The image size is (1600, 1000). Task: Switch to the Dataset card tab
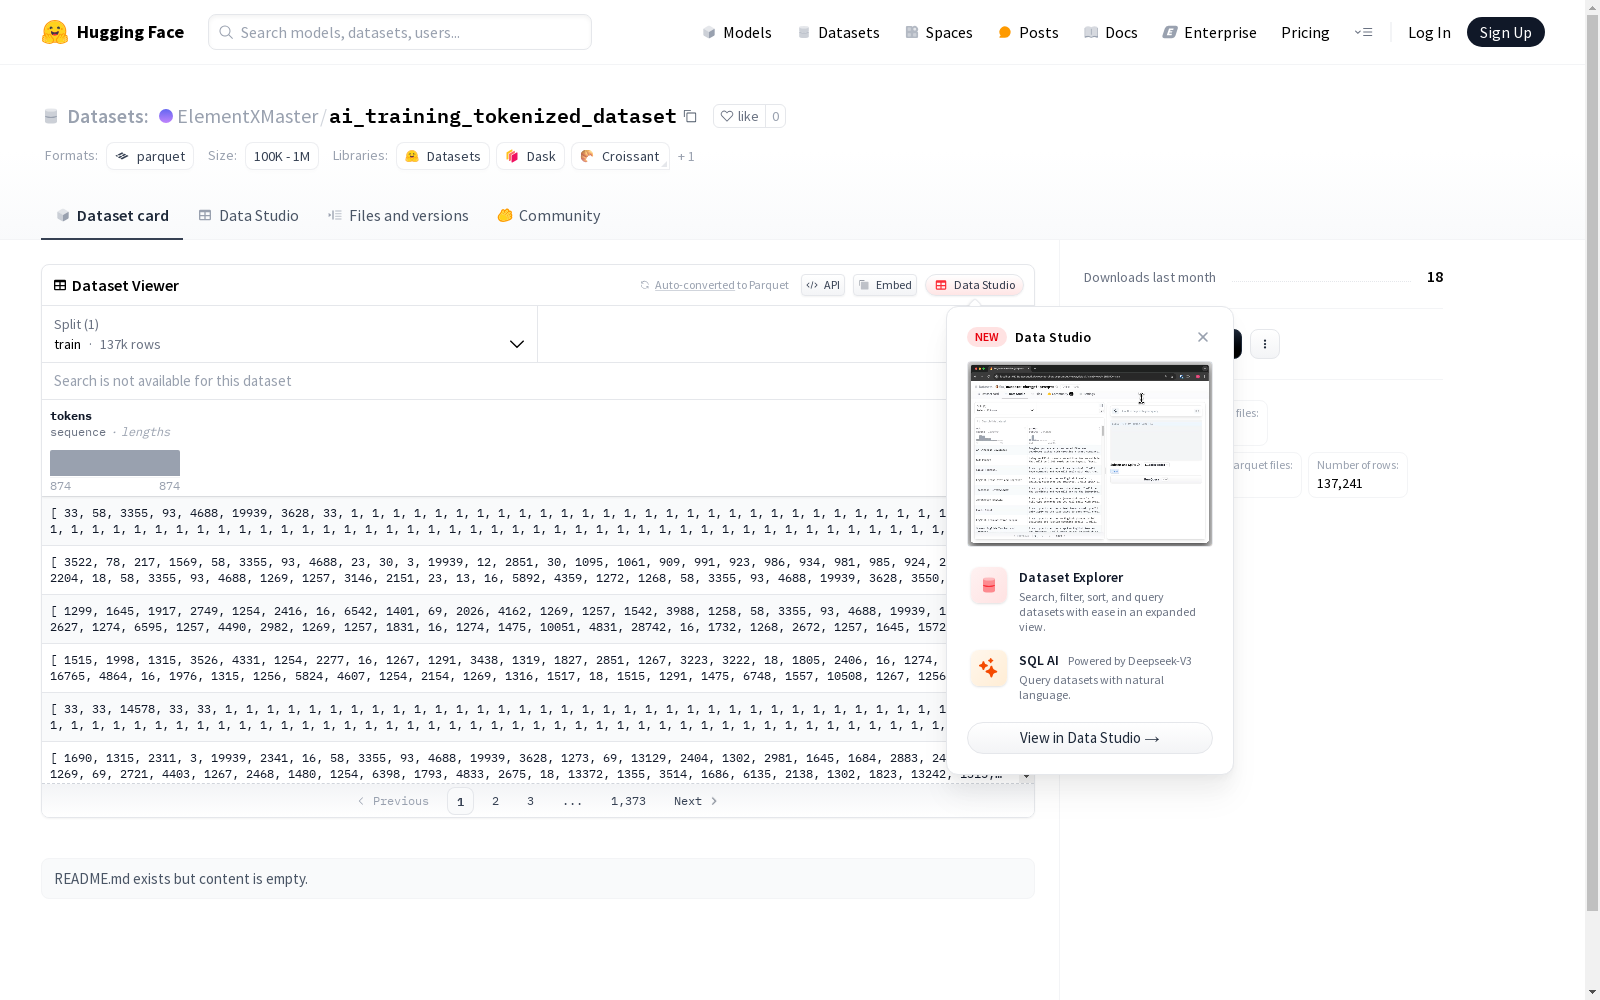pos(112,216)
